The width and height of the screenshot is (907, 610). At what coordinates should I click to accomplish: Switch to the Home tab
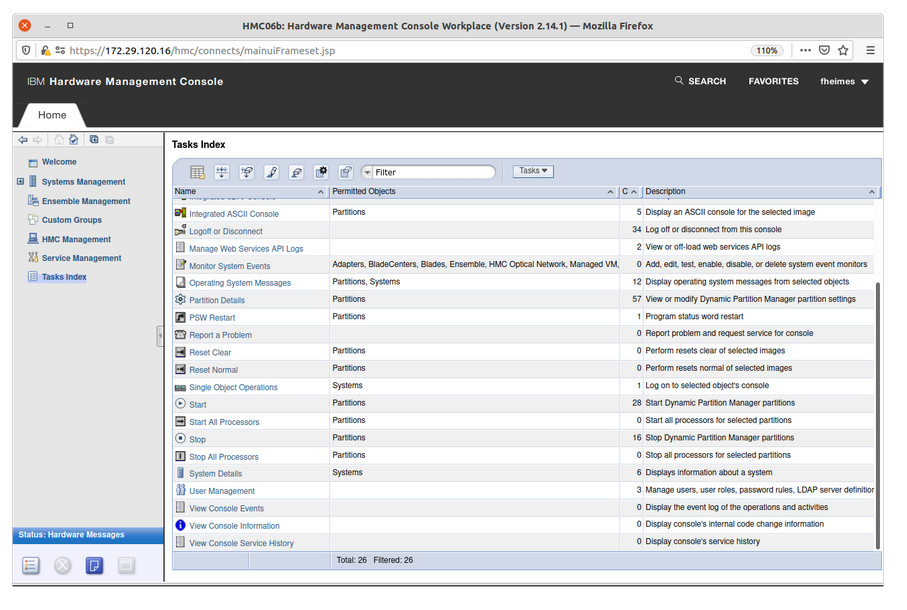coord(52,115)
